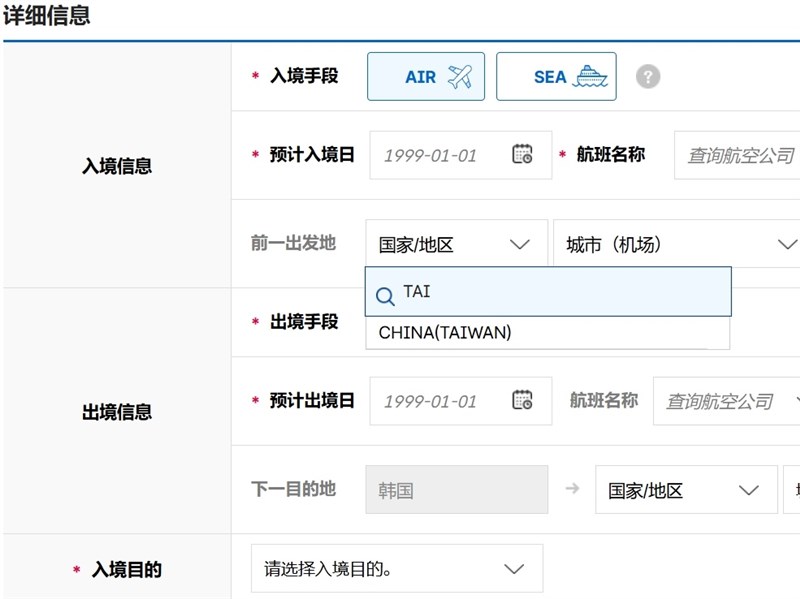Screen dimensions: 800x599
Task: Click the entry 航班名称 airline search field
Action: coord(738,155)
